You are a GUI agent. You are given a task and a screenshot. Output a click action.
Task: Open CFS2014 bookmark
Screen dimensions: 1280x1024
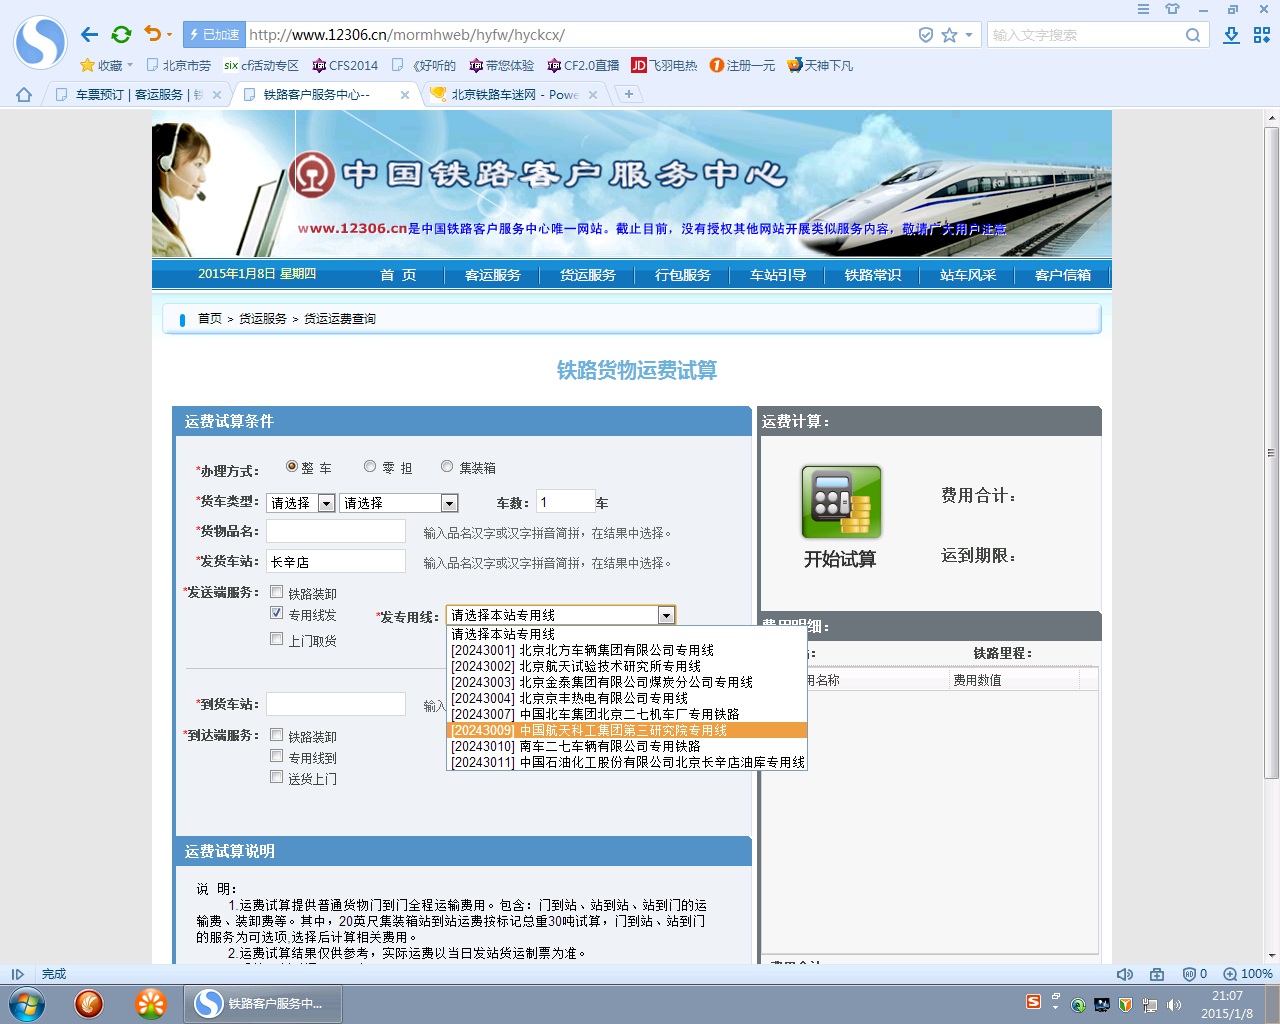click(x=345, y=65)
